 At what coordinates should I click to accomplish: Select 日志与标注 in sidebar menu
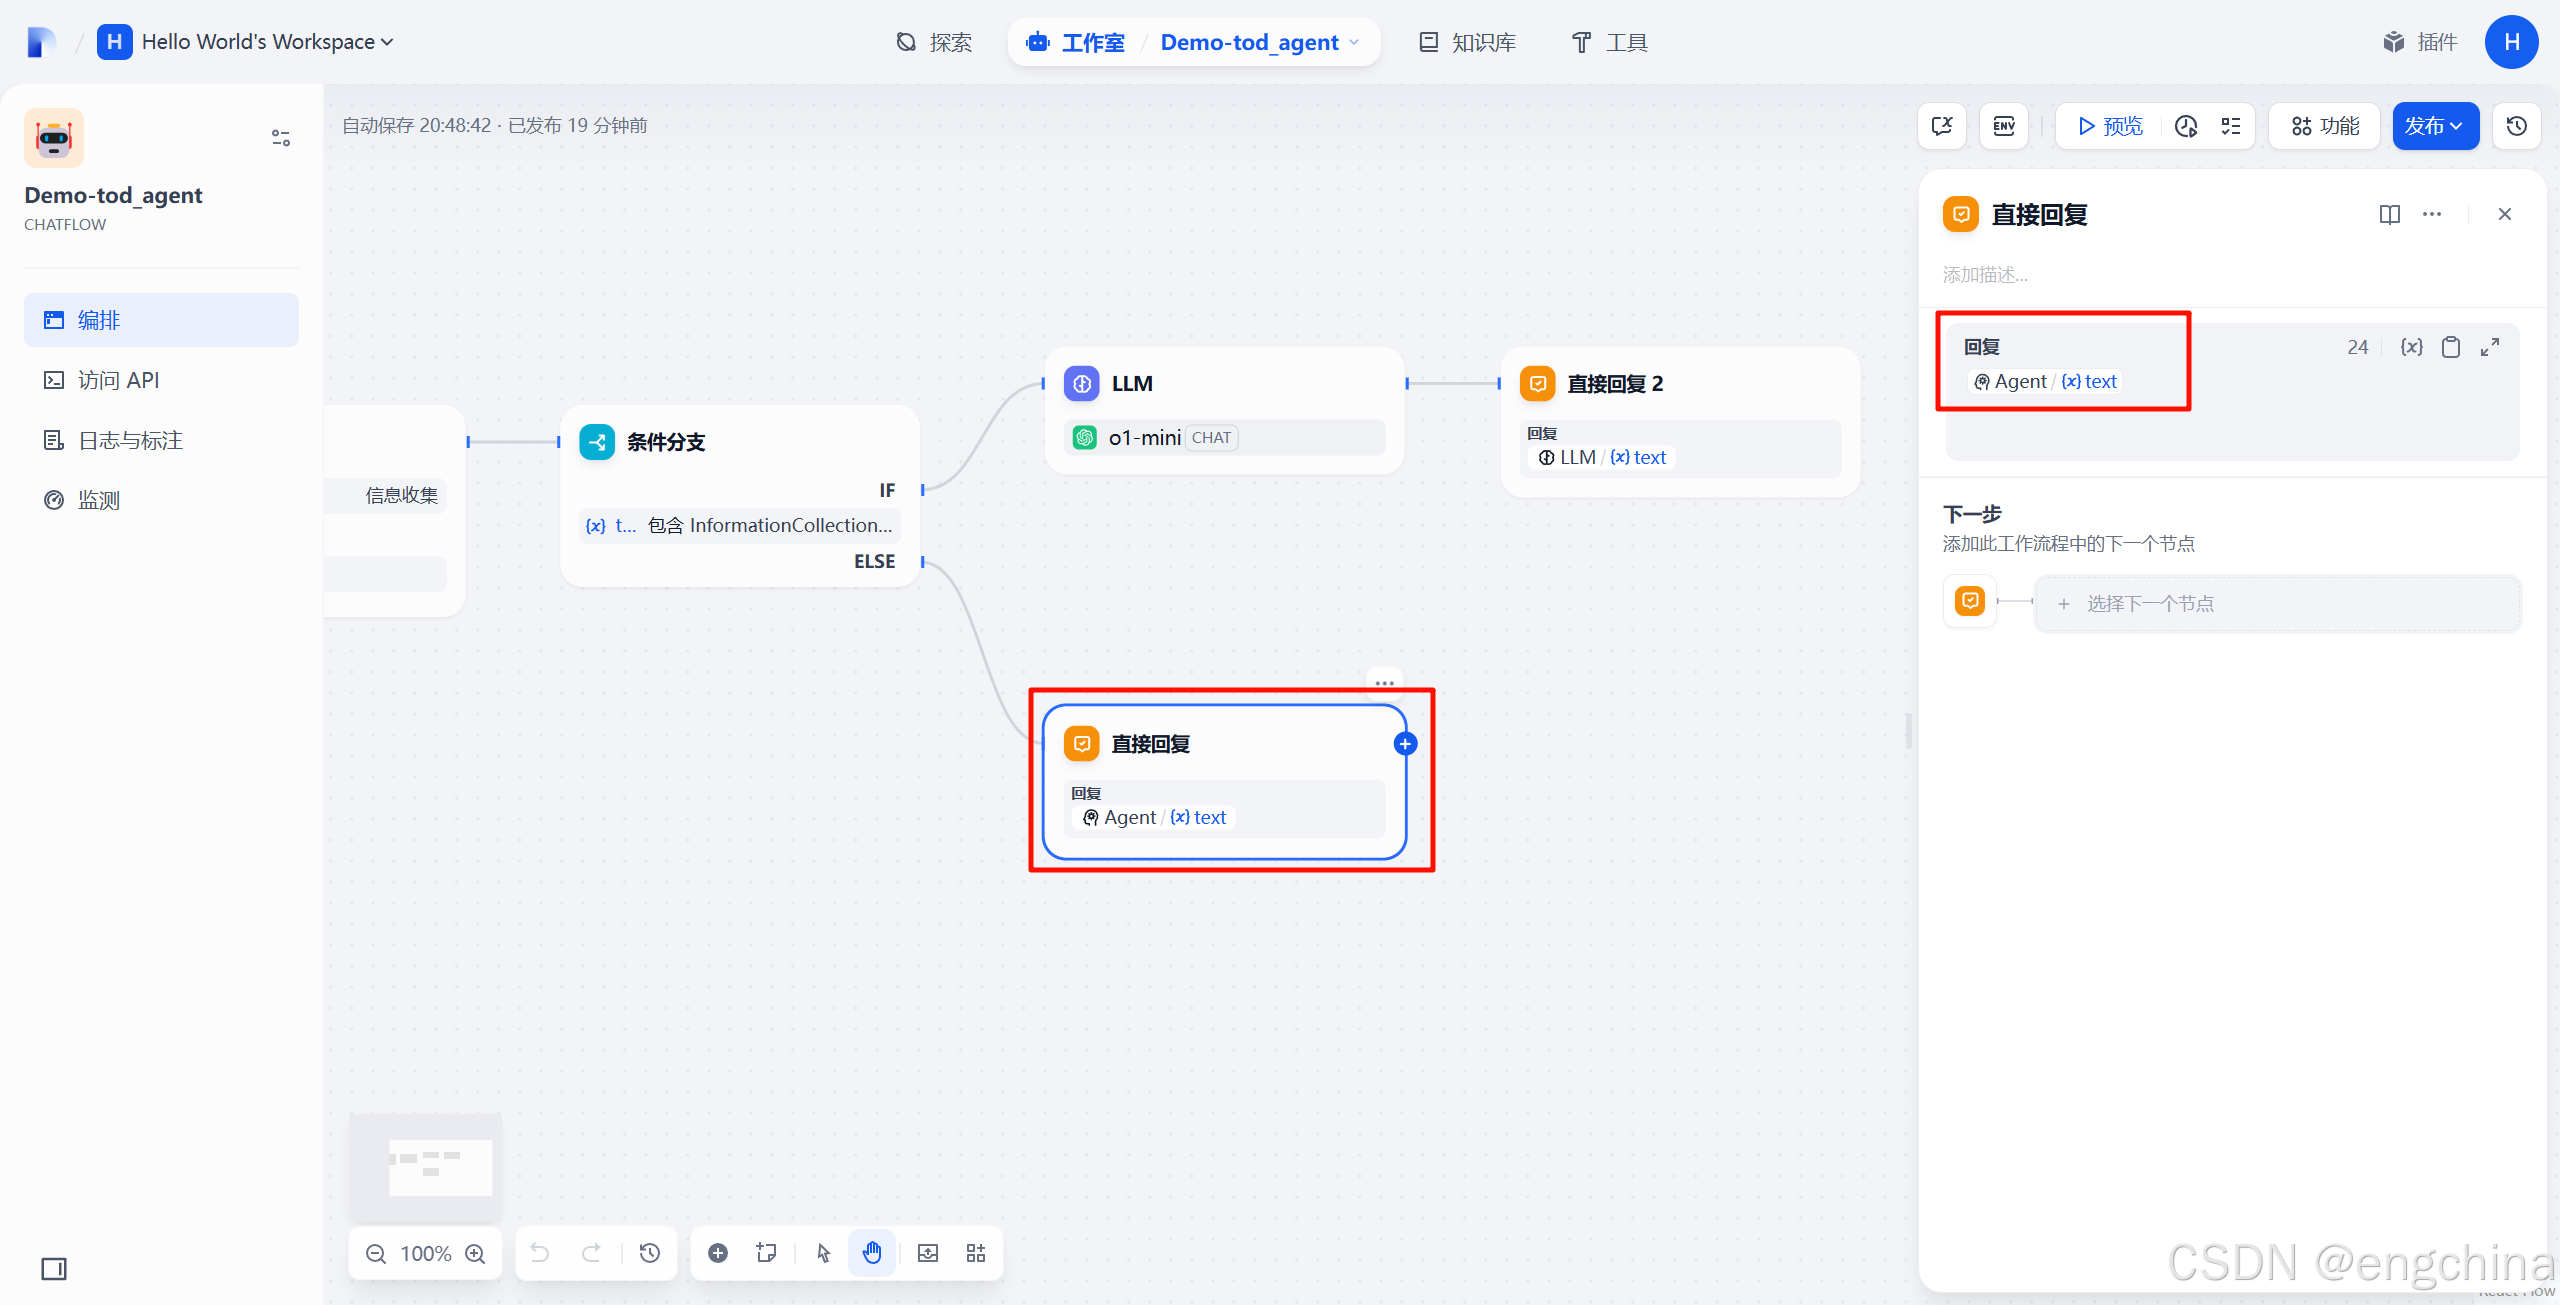click(x=130, y=440)
